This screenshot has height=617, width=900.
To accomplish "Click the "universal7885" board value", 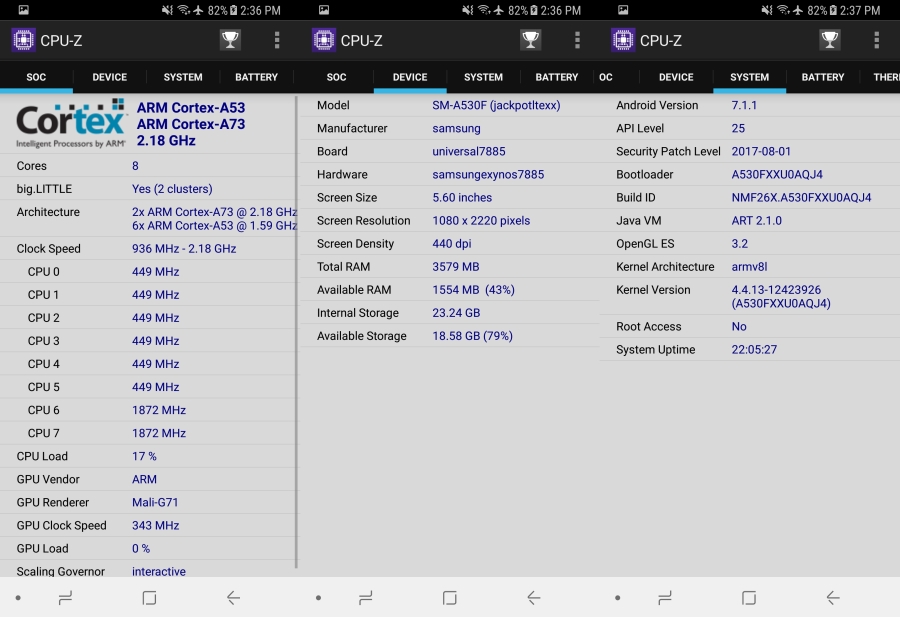I will tap(469, 151).
